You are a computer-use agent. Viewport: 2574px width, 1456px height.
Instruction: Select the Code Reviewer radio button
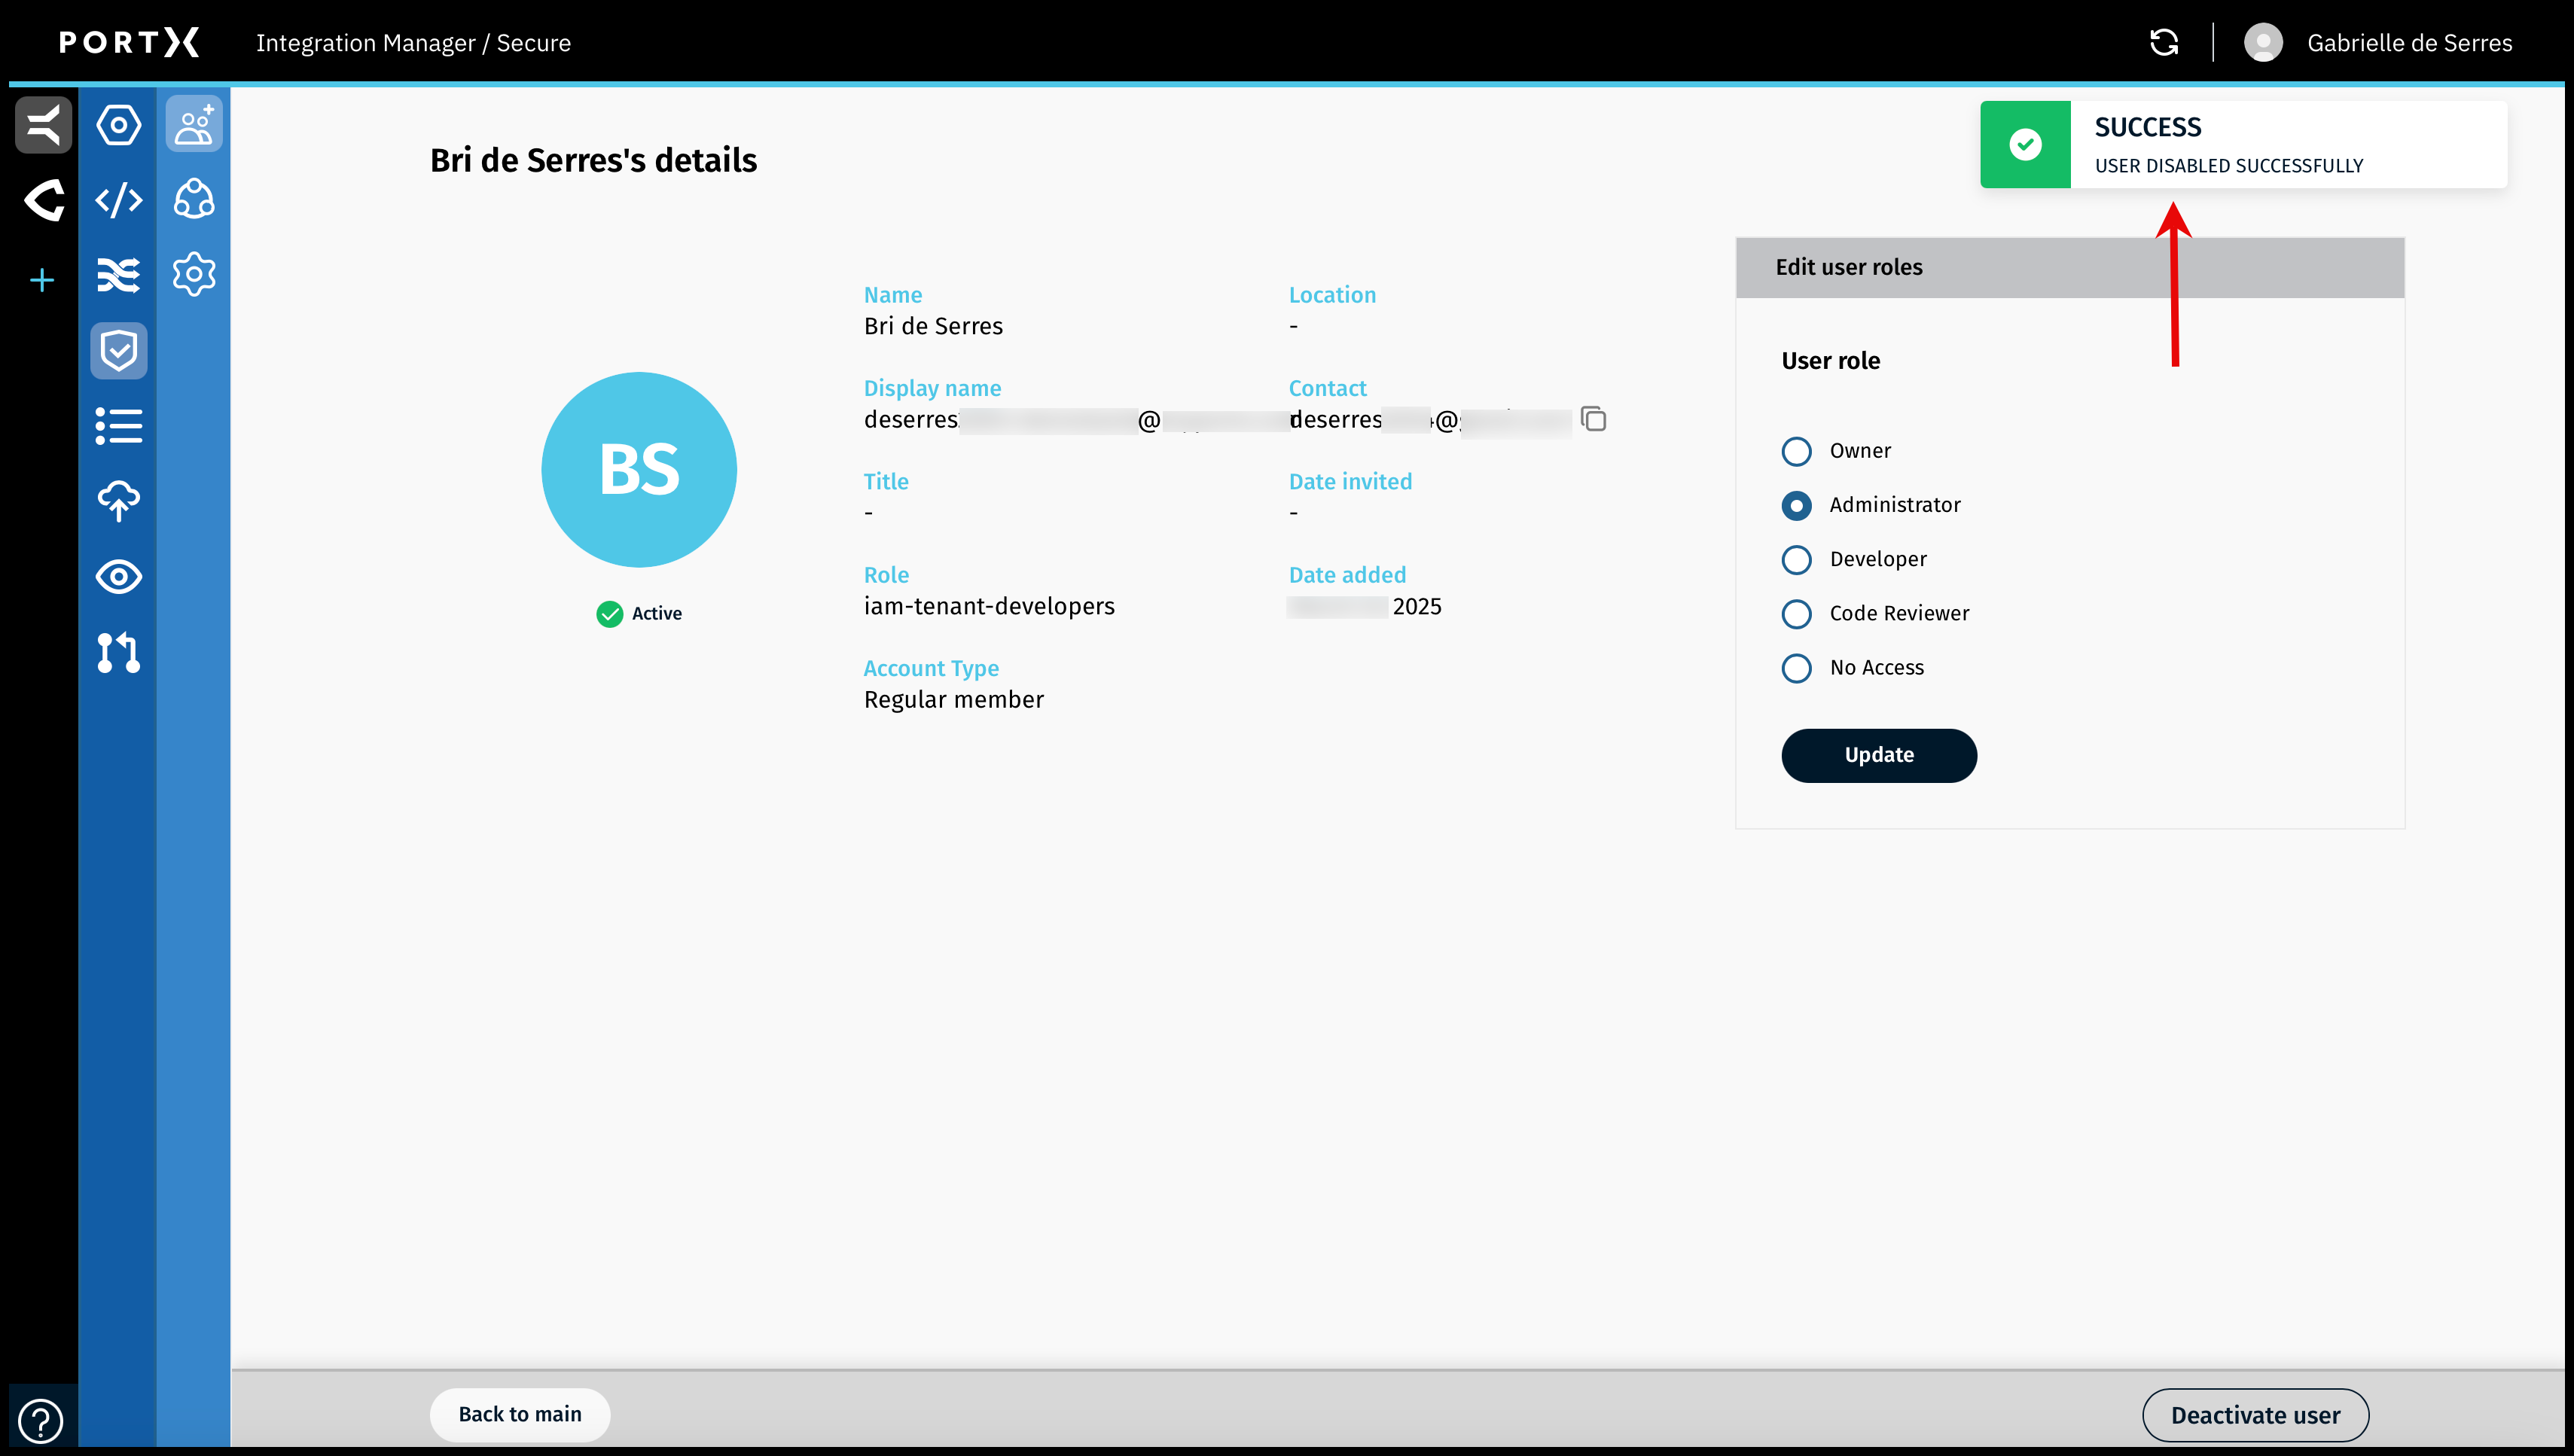click(1796, 613)
